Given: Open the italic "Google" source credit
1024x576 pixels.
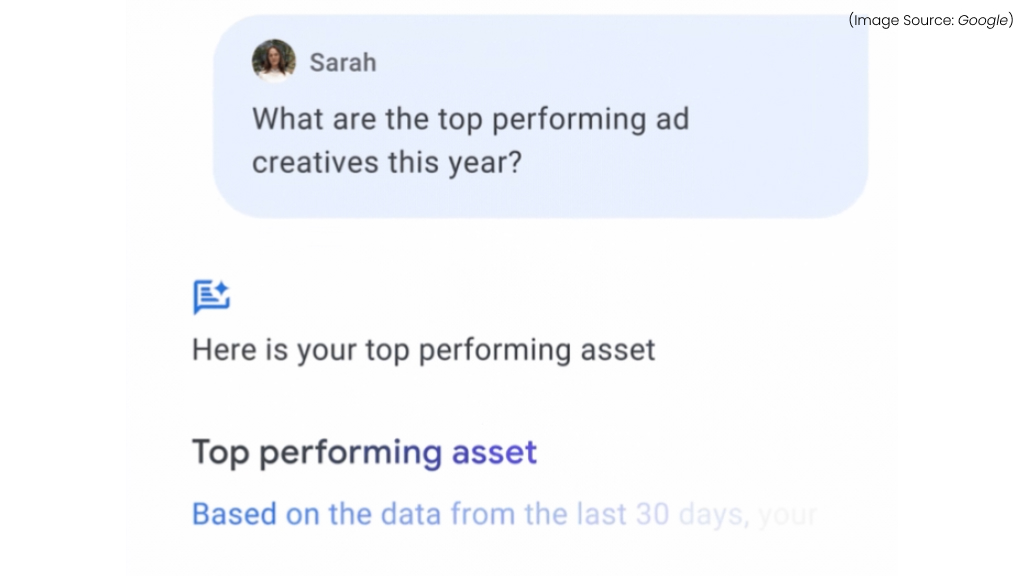Looking at the screenshot, I should (x=982, y=20).
